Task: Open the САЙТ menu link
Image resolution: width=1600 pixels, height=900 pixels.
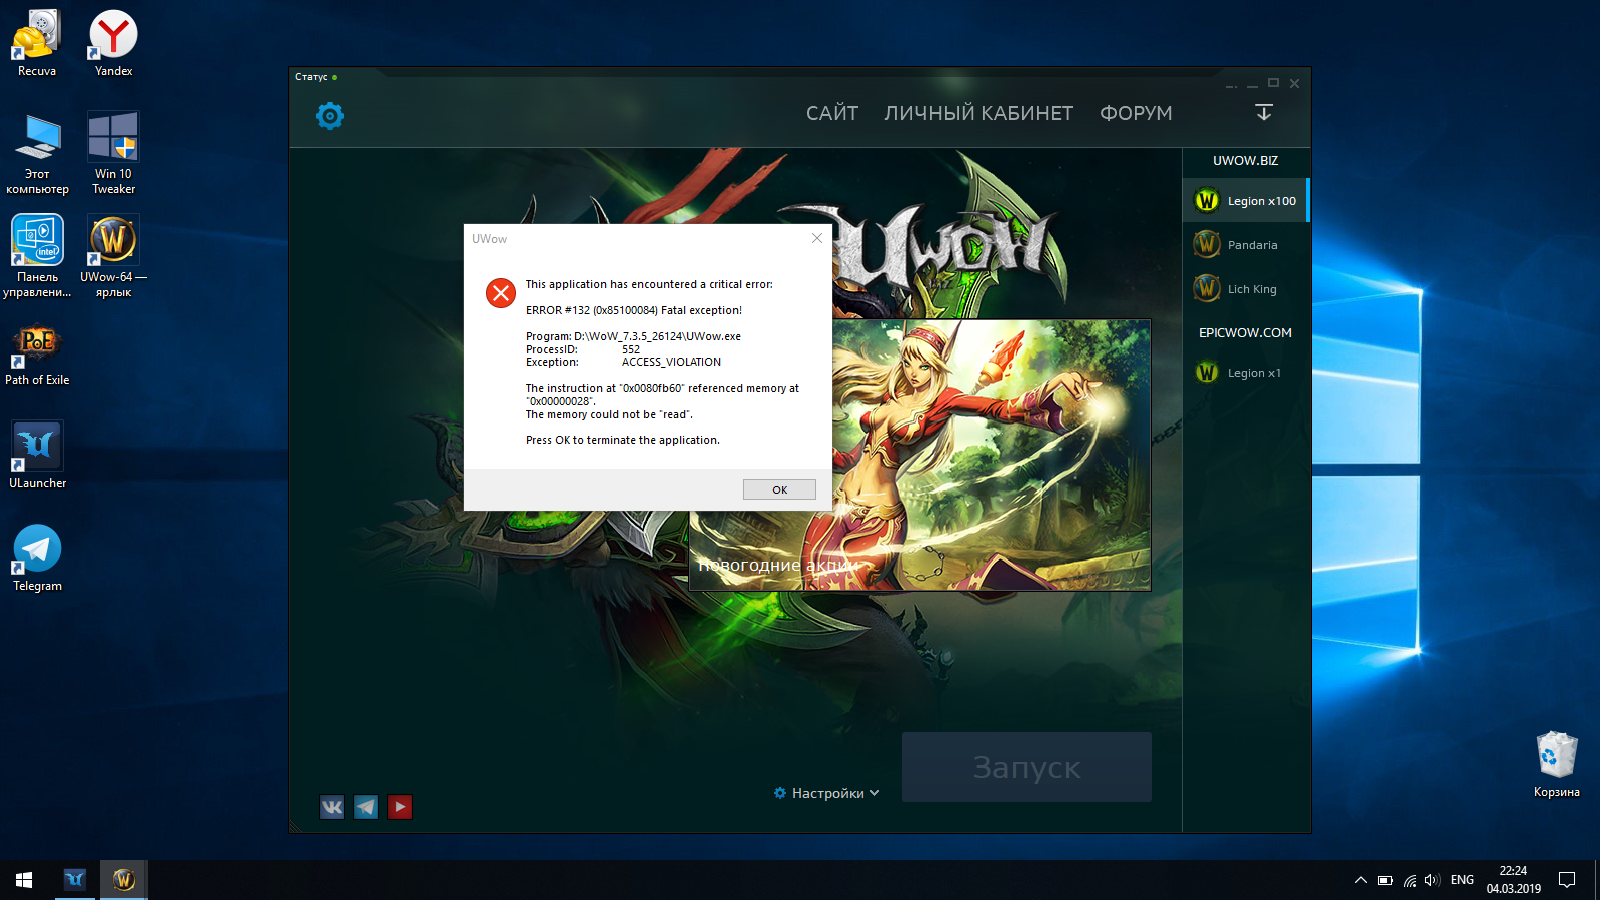Action: [832, 114]
